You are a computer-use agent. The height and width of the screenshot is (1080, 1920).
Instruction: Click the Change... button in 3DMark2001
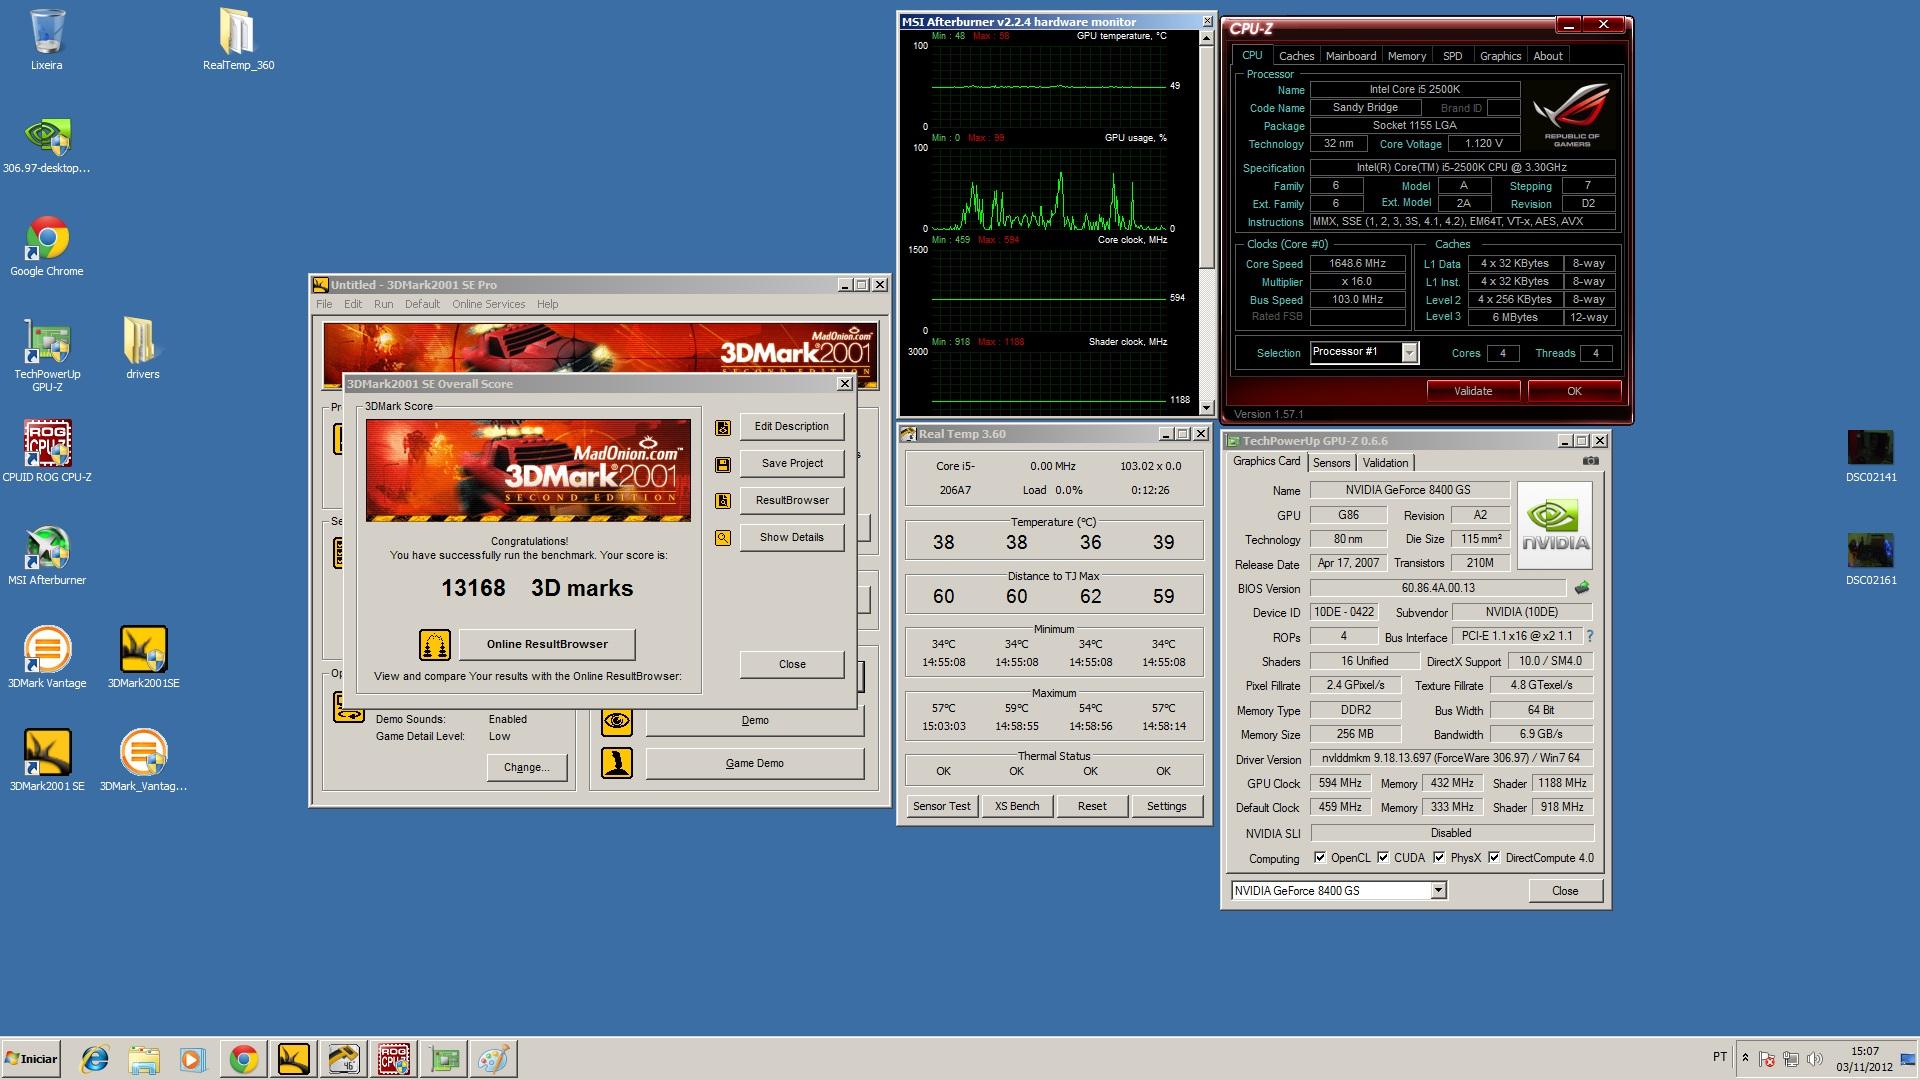tap(527, 768)
